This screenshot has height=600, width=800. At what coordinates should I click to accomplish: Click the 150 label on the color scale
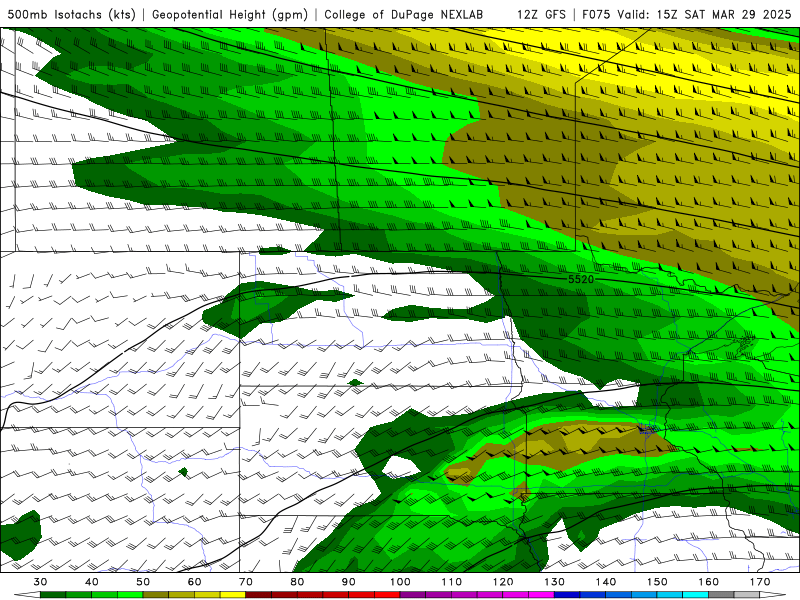(657, 582)
